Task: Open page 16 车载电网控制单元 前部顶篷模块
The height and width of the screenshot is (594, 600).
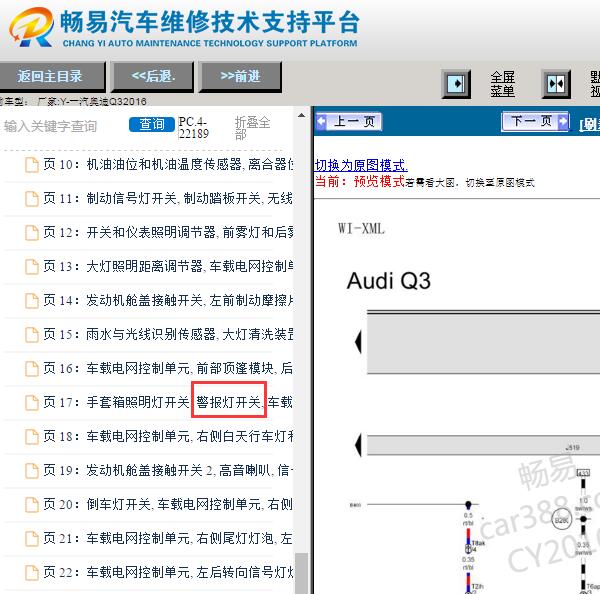Action: [x=168, y=369]
